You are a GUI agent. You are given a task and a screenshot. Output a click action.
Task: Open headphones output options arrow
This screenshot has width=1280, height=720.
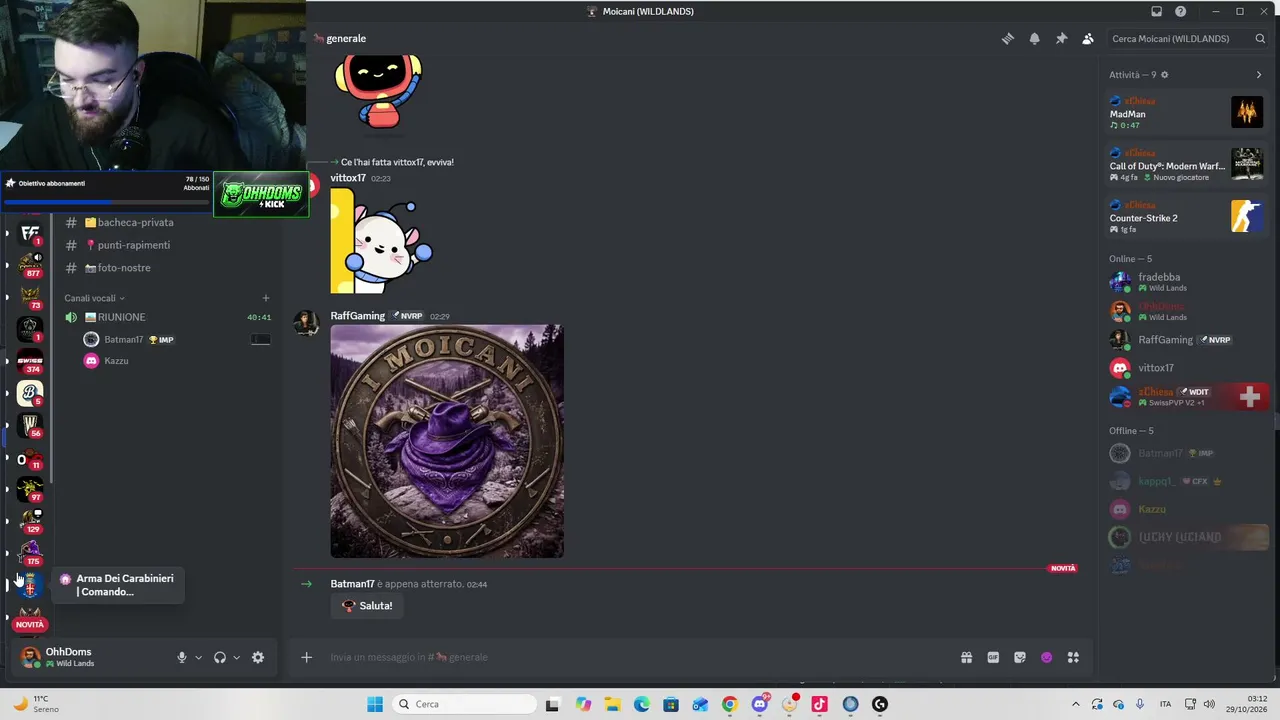pos(236,658)
